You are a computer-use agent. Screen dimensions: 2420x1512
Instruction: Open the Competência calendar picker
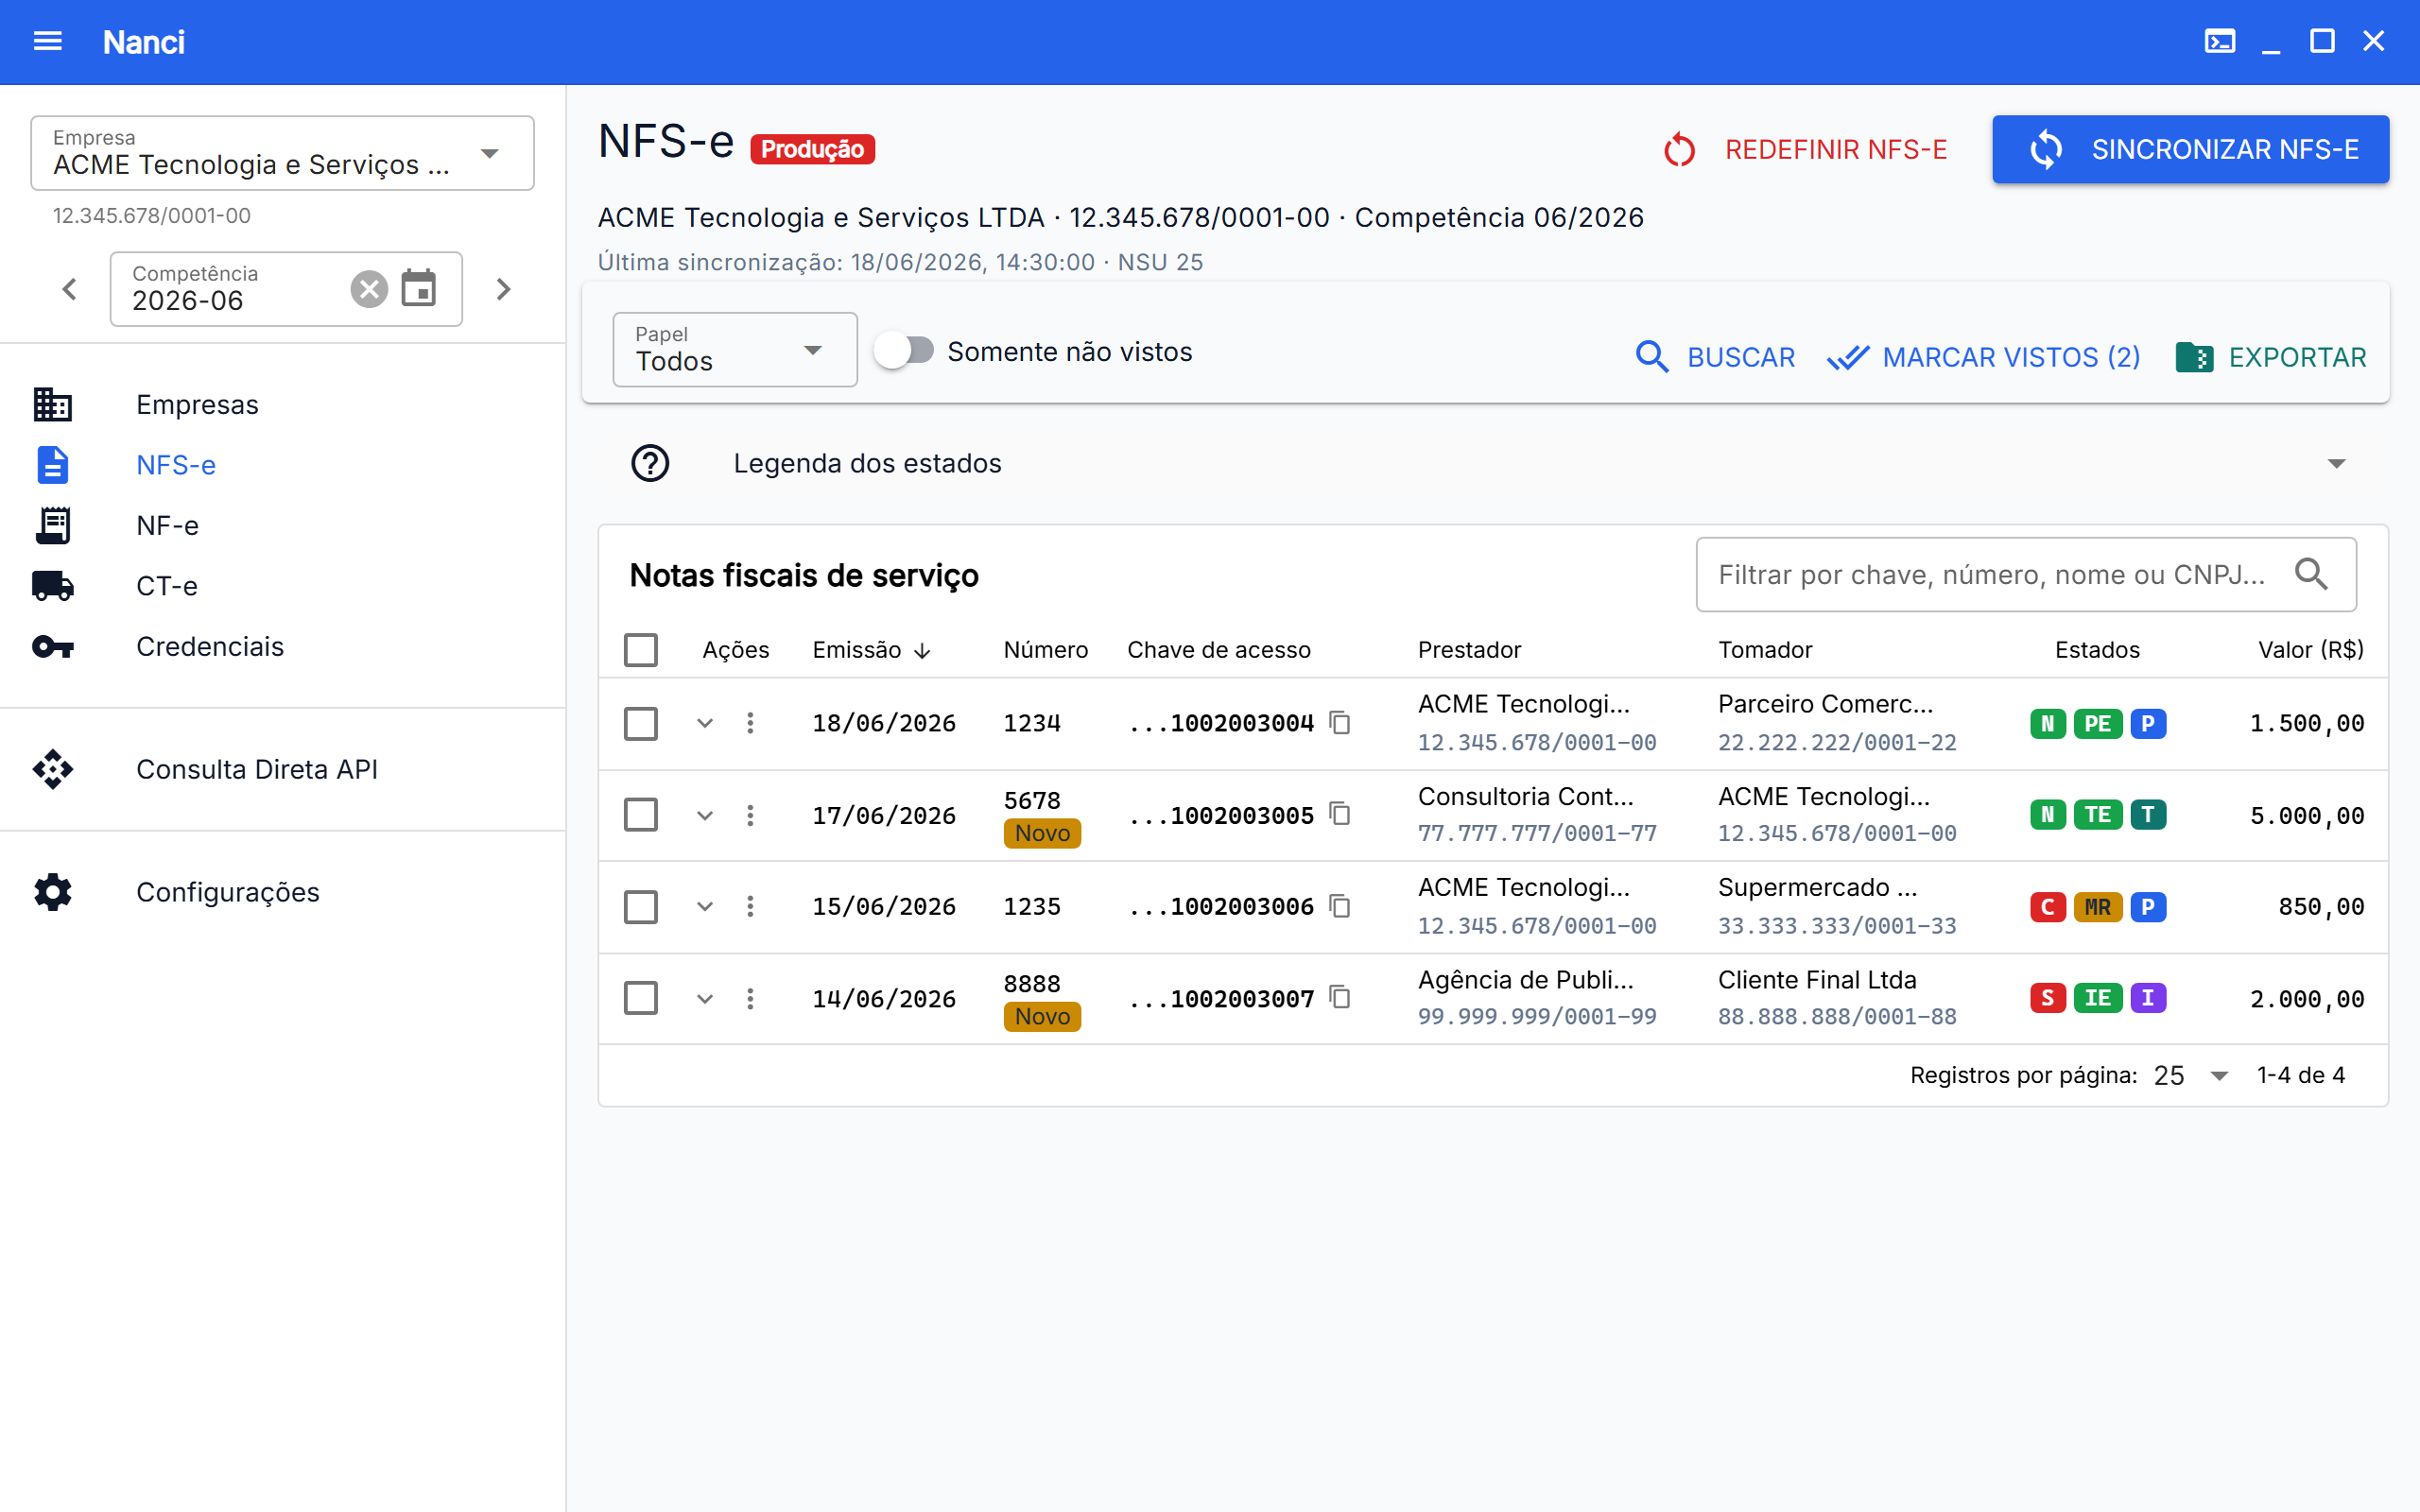(x=419, y=289)
